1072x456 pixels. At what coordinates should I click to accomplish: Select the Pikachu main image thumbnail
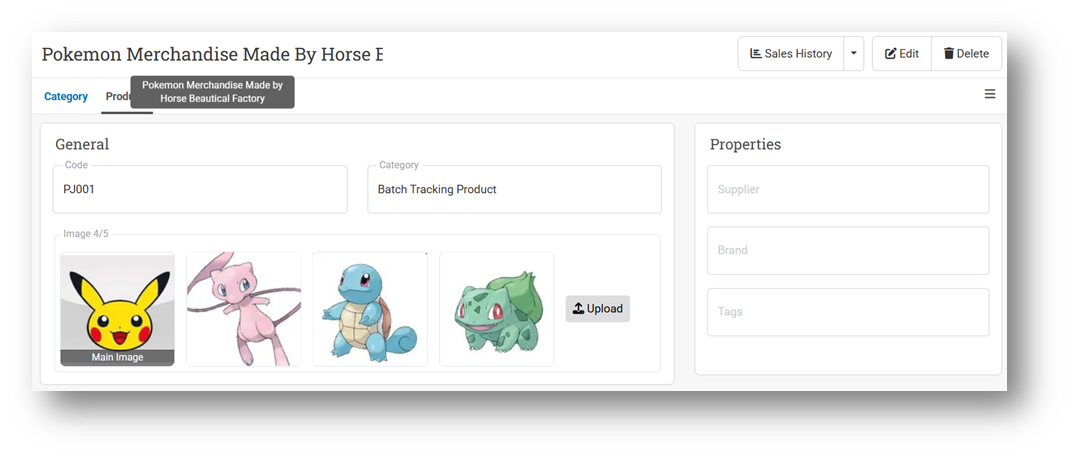tap(118, 309)
